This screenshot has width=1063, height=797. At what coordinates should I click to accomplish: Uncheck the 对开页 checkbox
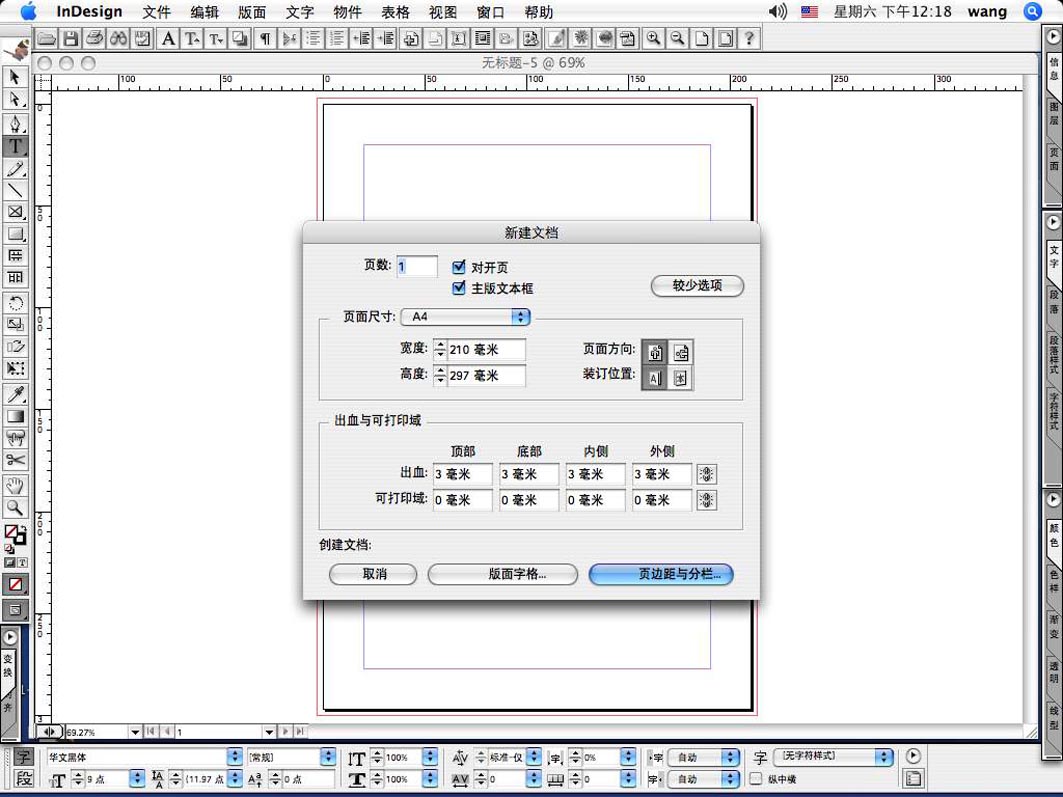459,267
